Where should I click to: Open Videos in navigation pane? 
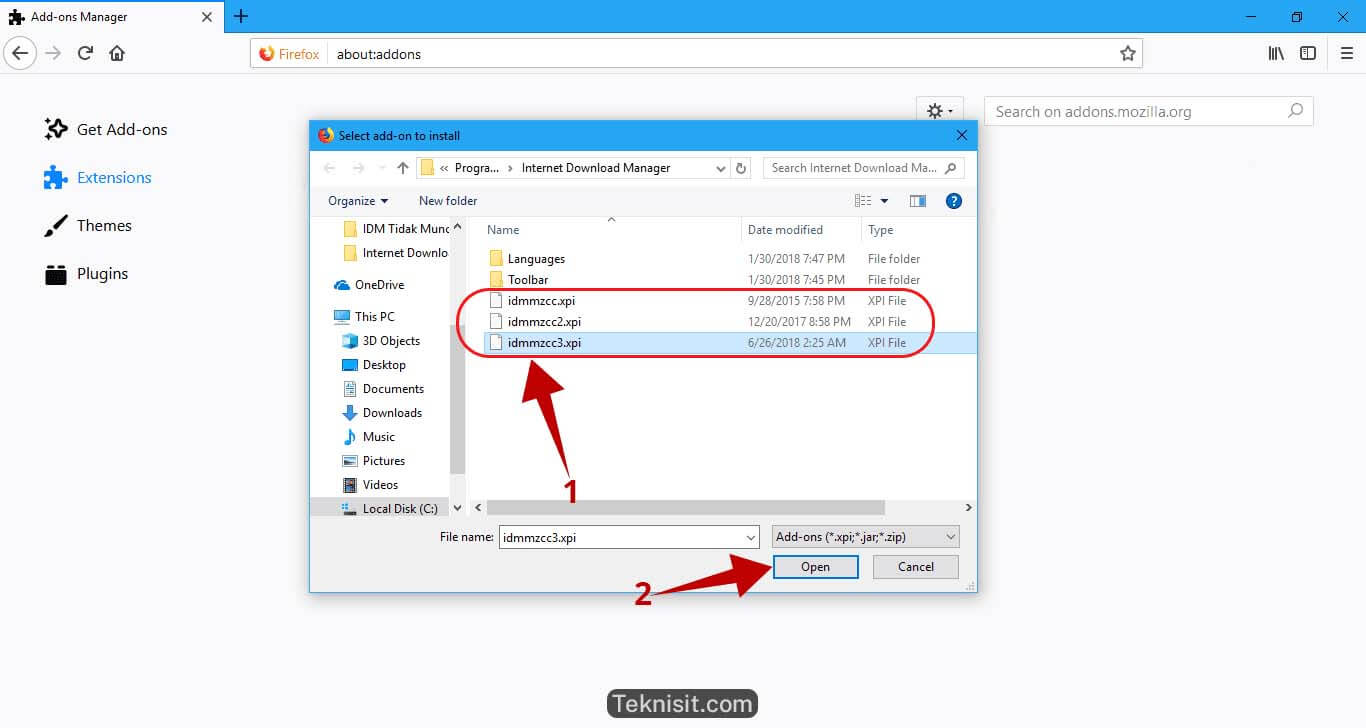(371, 485)
